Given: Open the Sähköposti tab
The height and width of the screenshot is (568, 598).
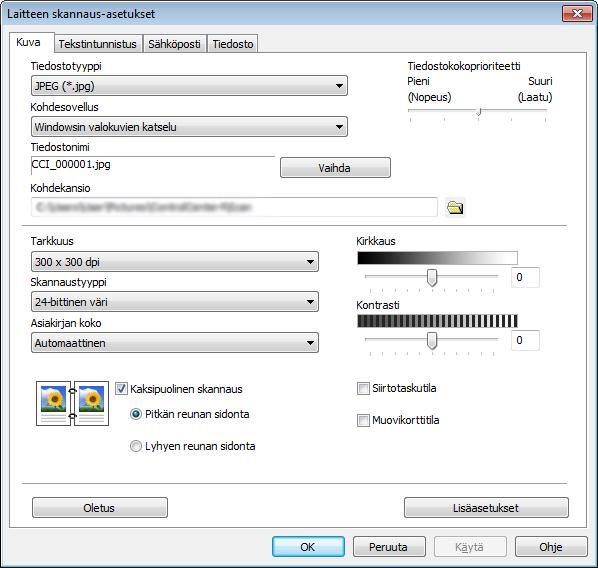Looking at the screenshot, I should 174,44.
